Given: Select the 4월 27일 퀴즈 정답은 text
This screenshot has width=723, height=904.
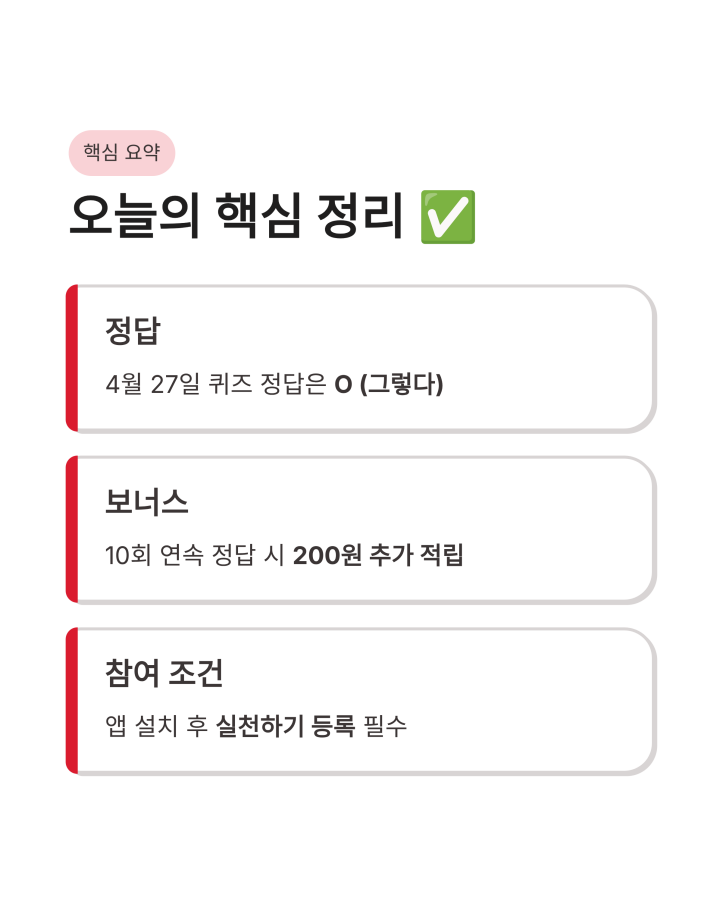Looking at the screenshot, I should click(216, 384).
